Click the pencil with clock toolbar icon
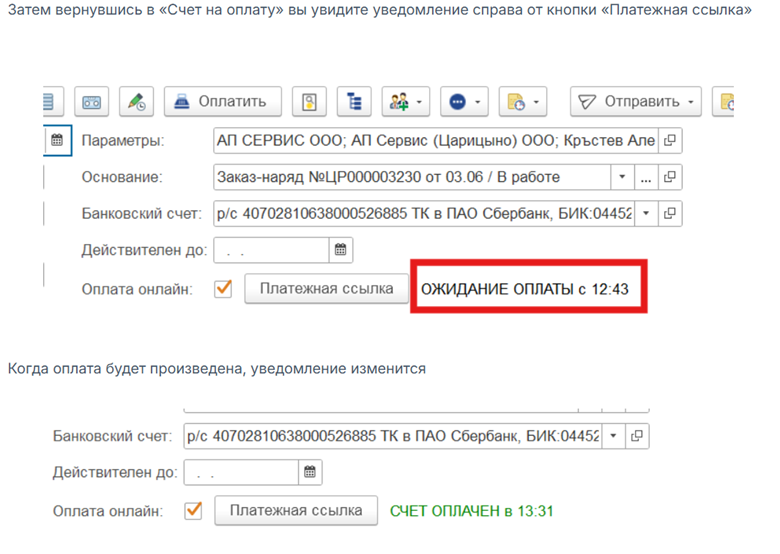Viewport: 780px width, 554px height. pos(135,102)
